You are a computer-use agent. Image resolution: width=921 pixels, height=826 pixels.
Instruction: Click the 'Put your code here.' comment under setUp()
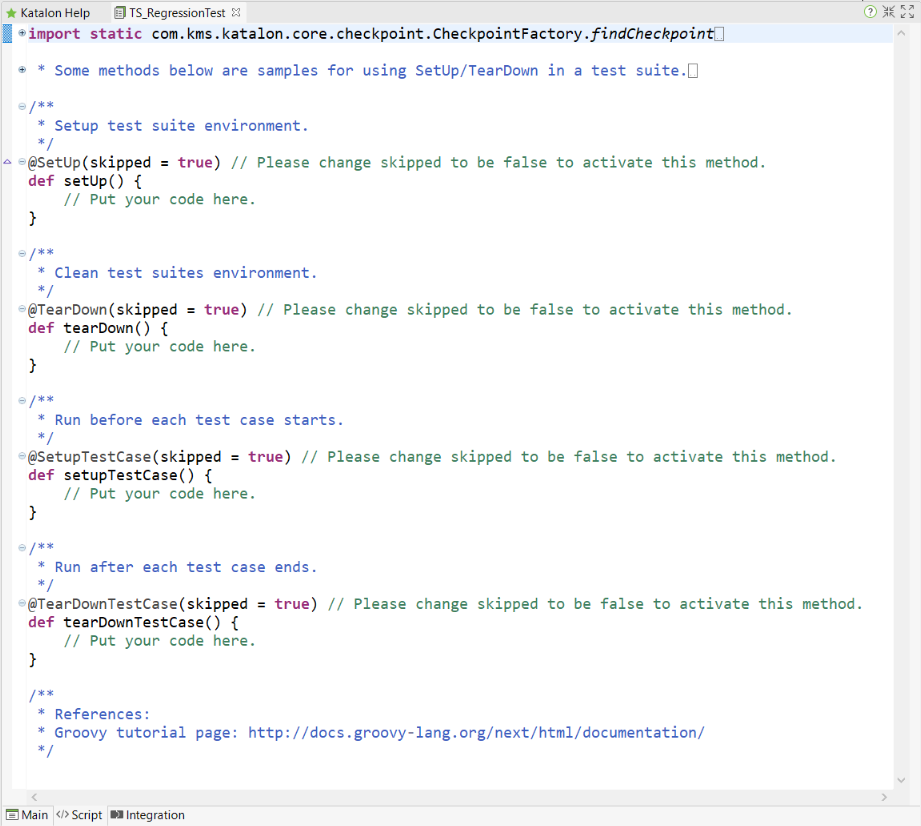click(x=160, y=199)
